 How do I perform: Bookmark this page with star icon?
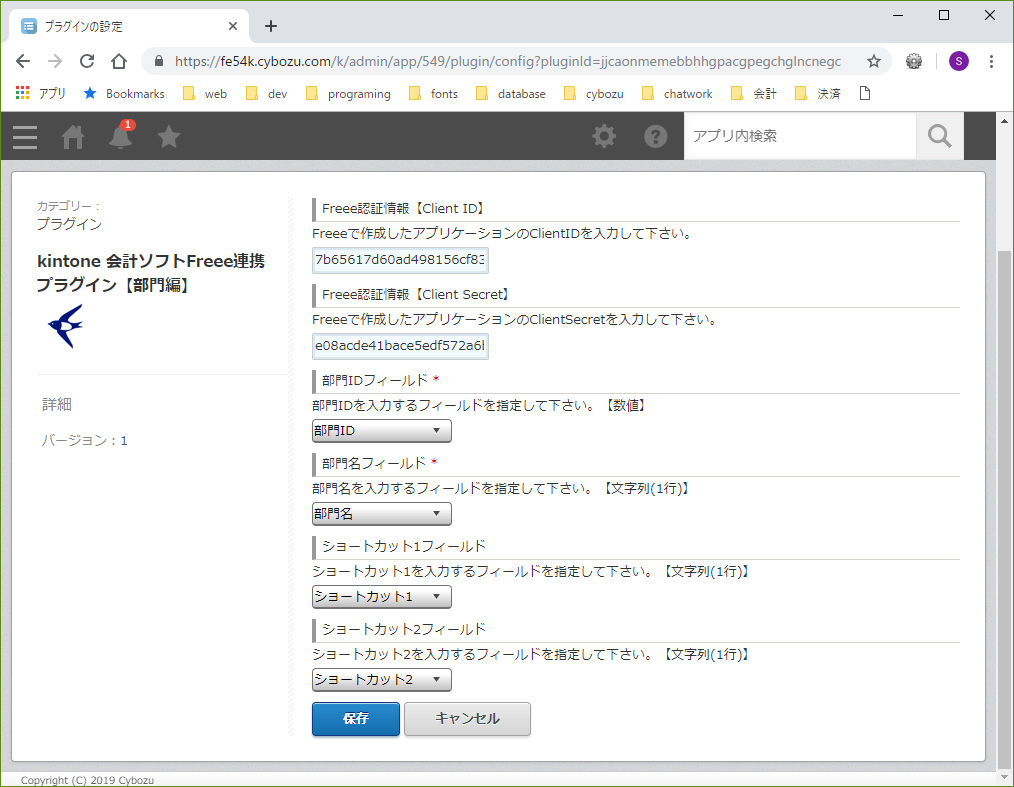pyautogui.click(x=874, y=61)
